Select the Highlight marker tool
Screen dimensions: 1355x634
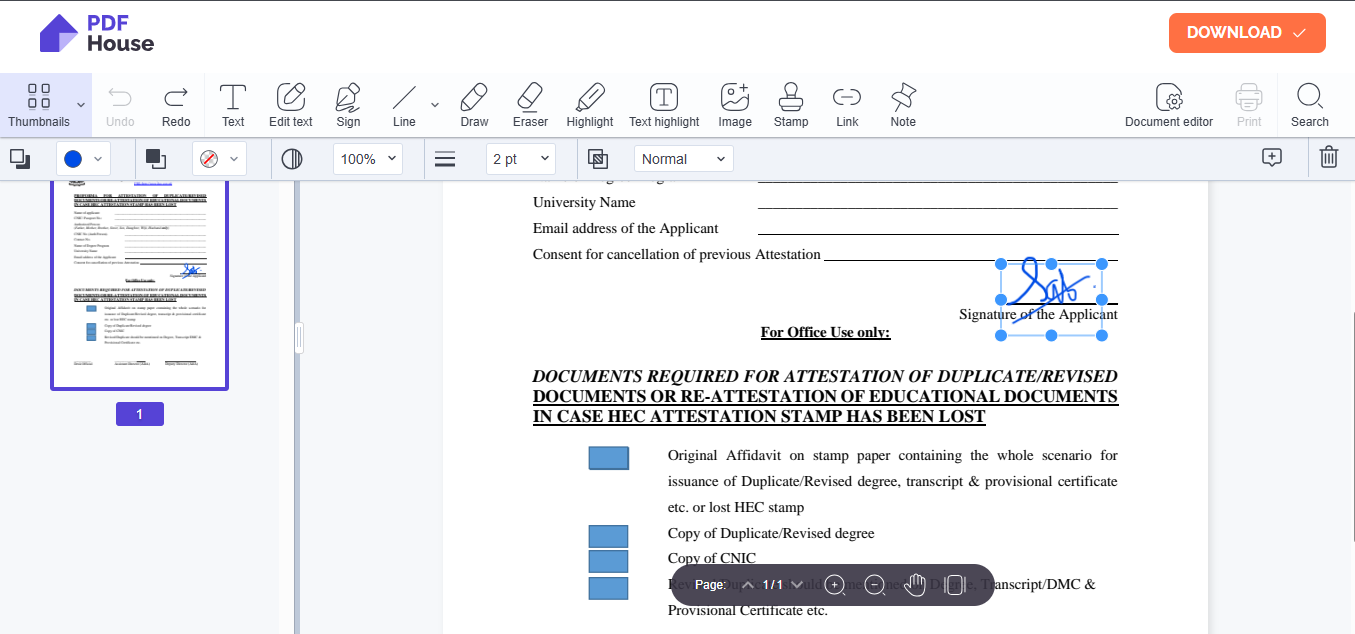tap(590, 105)
